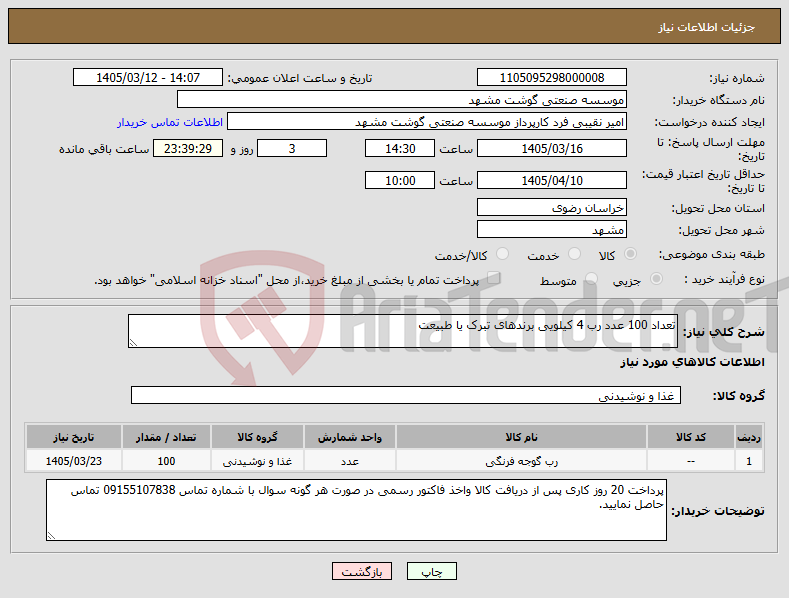The image size is (789, 598).
Task: Click buyer organization name field
Action: tap(402, 100)
